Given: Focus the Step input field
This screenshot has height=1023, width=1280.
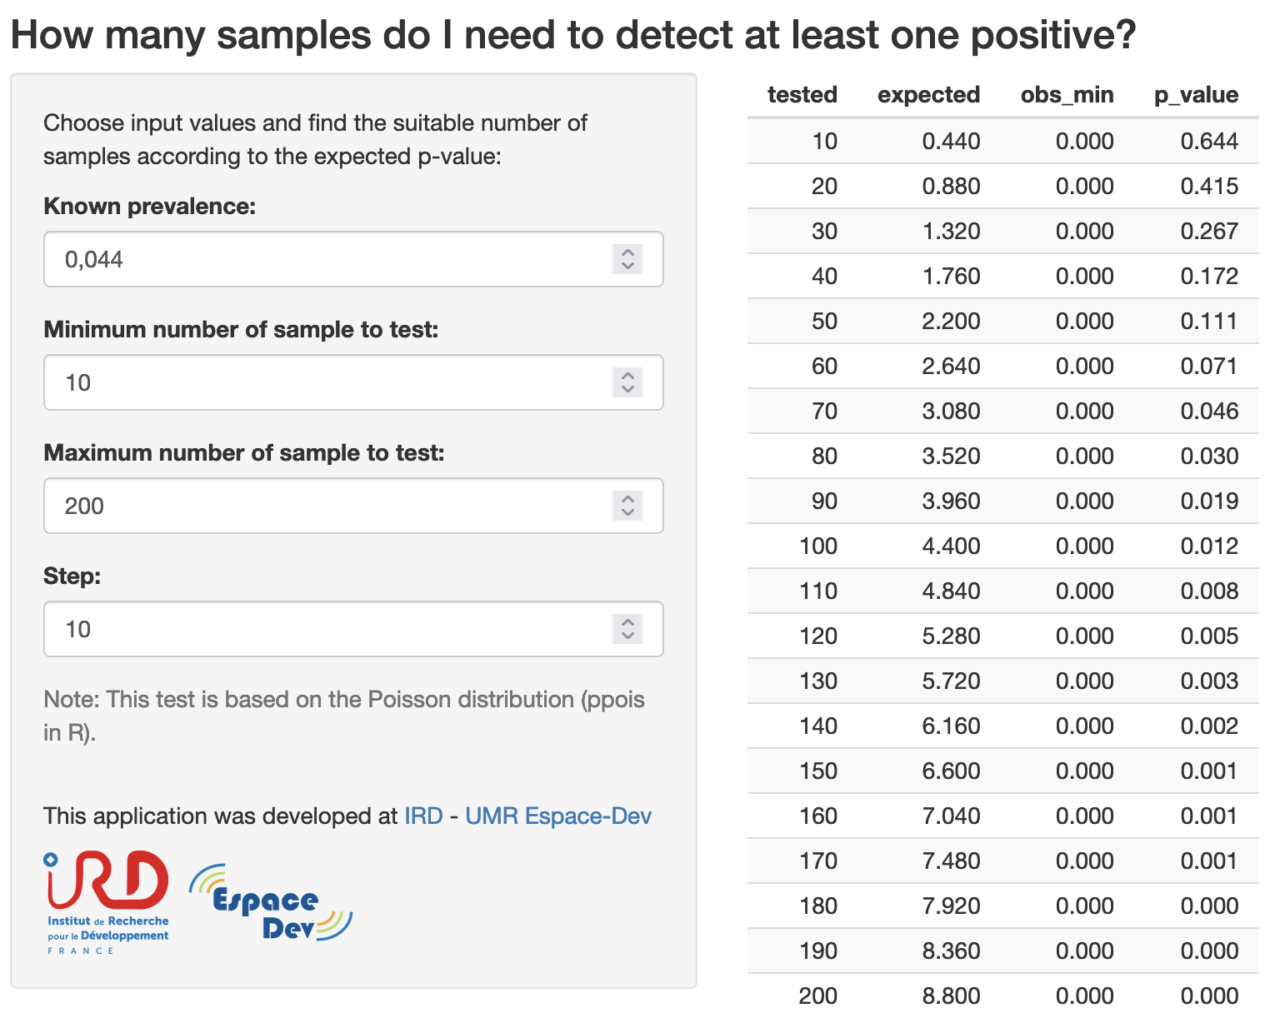Looking at the screenshot, I should pyautogui.click(x=353, y=629).
